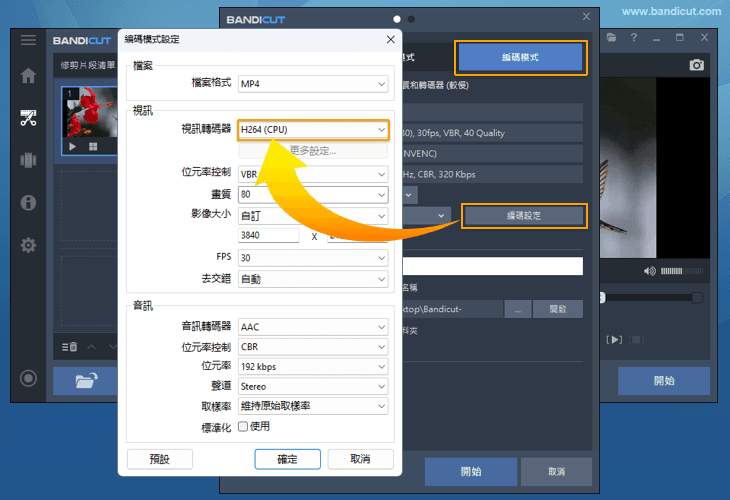The height and width of the screenshot is (500, 730).
Task: Open settings gear in left sidebar
Action: 28,245
